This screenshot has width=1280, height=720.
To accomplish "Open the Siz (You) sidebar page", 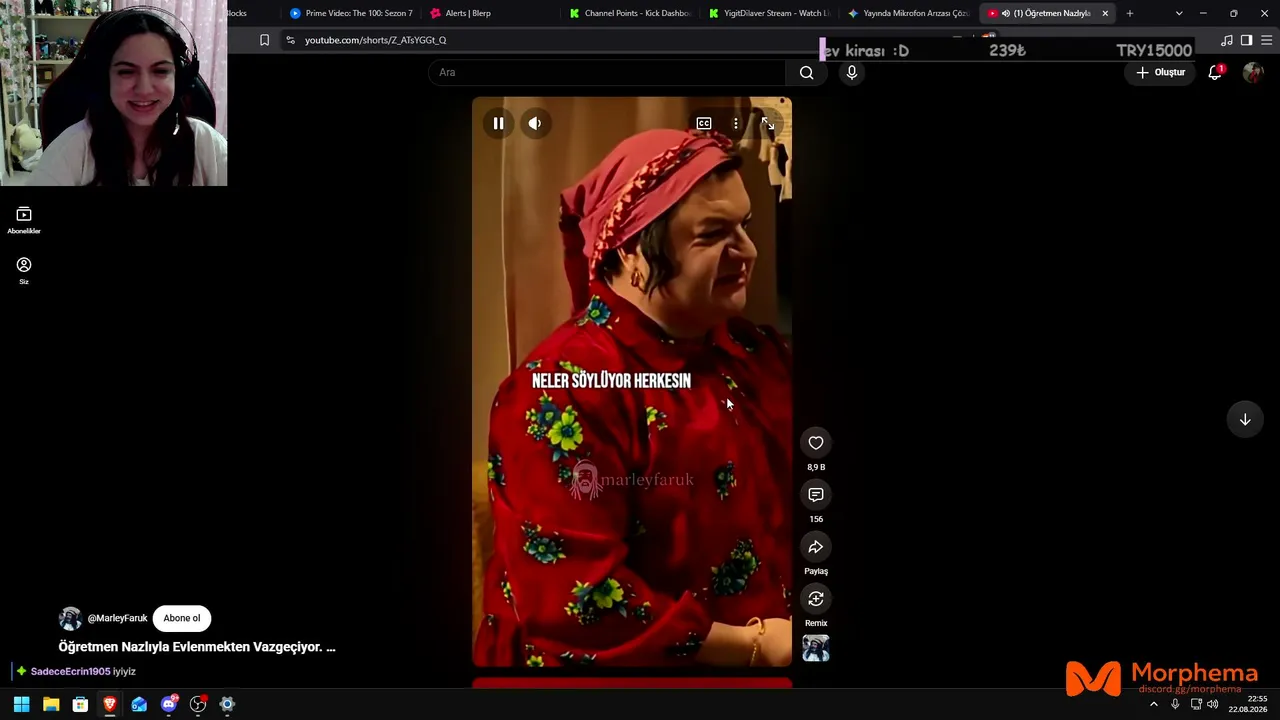I will pyautogui.click(x=24, y=271).
